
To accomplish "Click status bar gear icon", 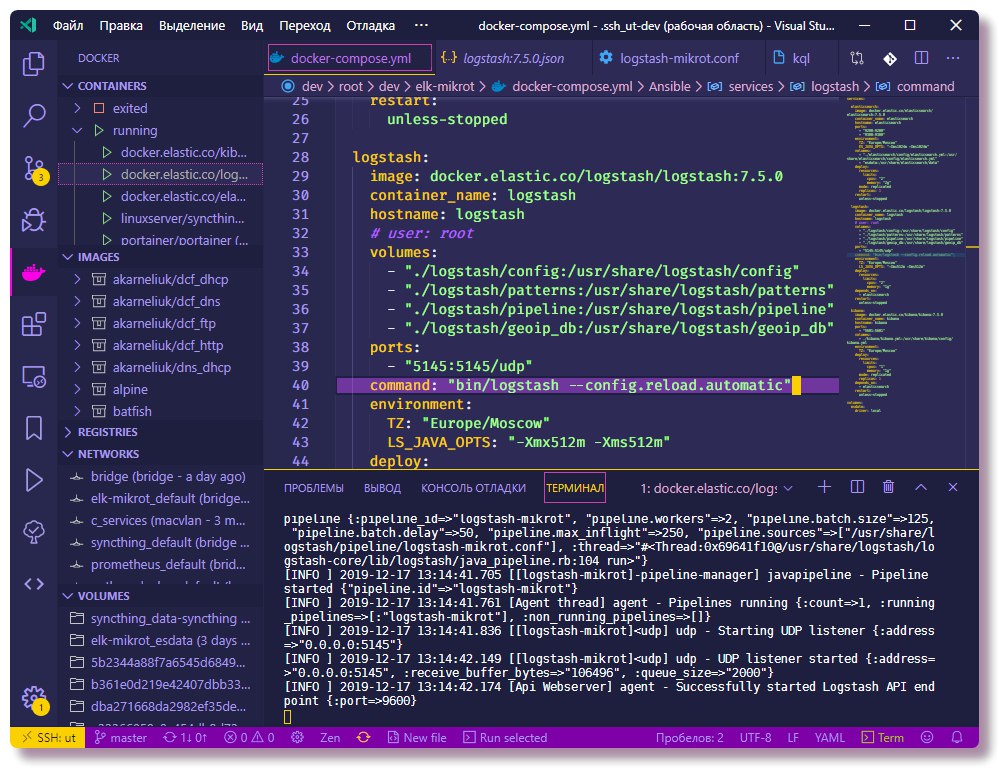I will [298, 737].
